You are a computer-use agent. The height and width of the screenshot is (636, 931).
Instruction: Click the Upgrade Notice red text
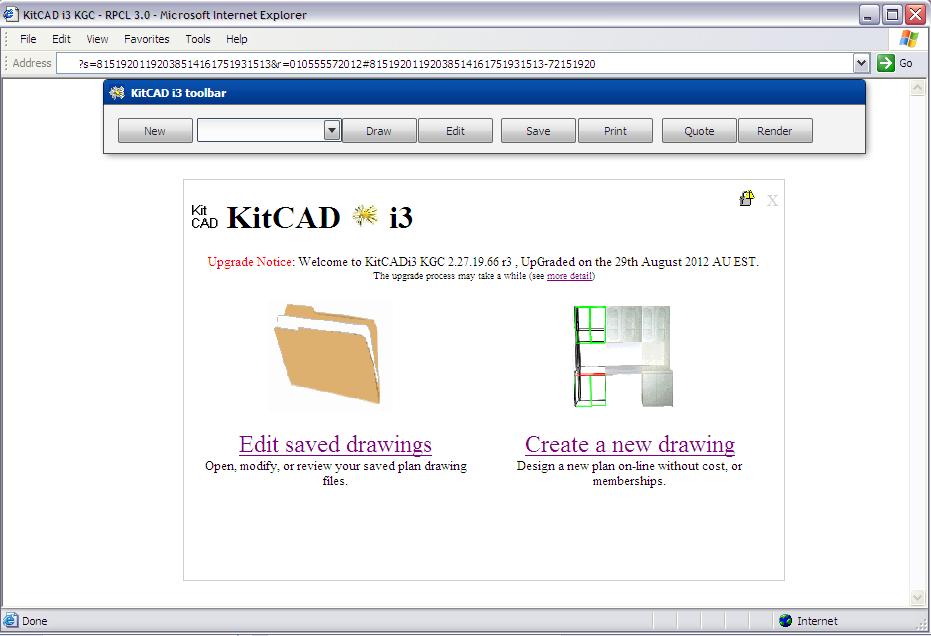[x=251, y=262]
